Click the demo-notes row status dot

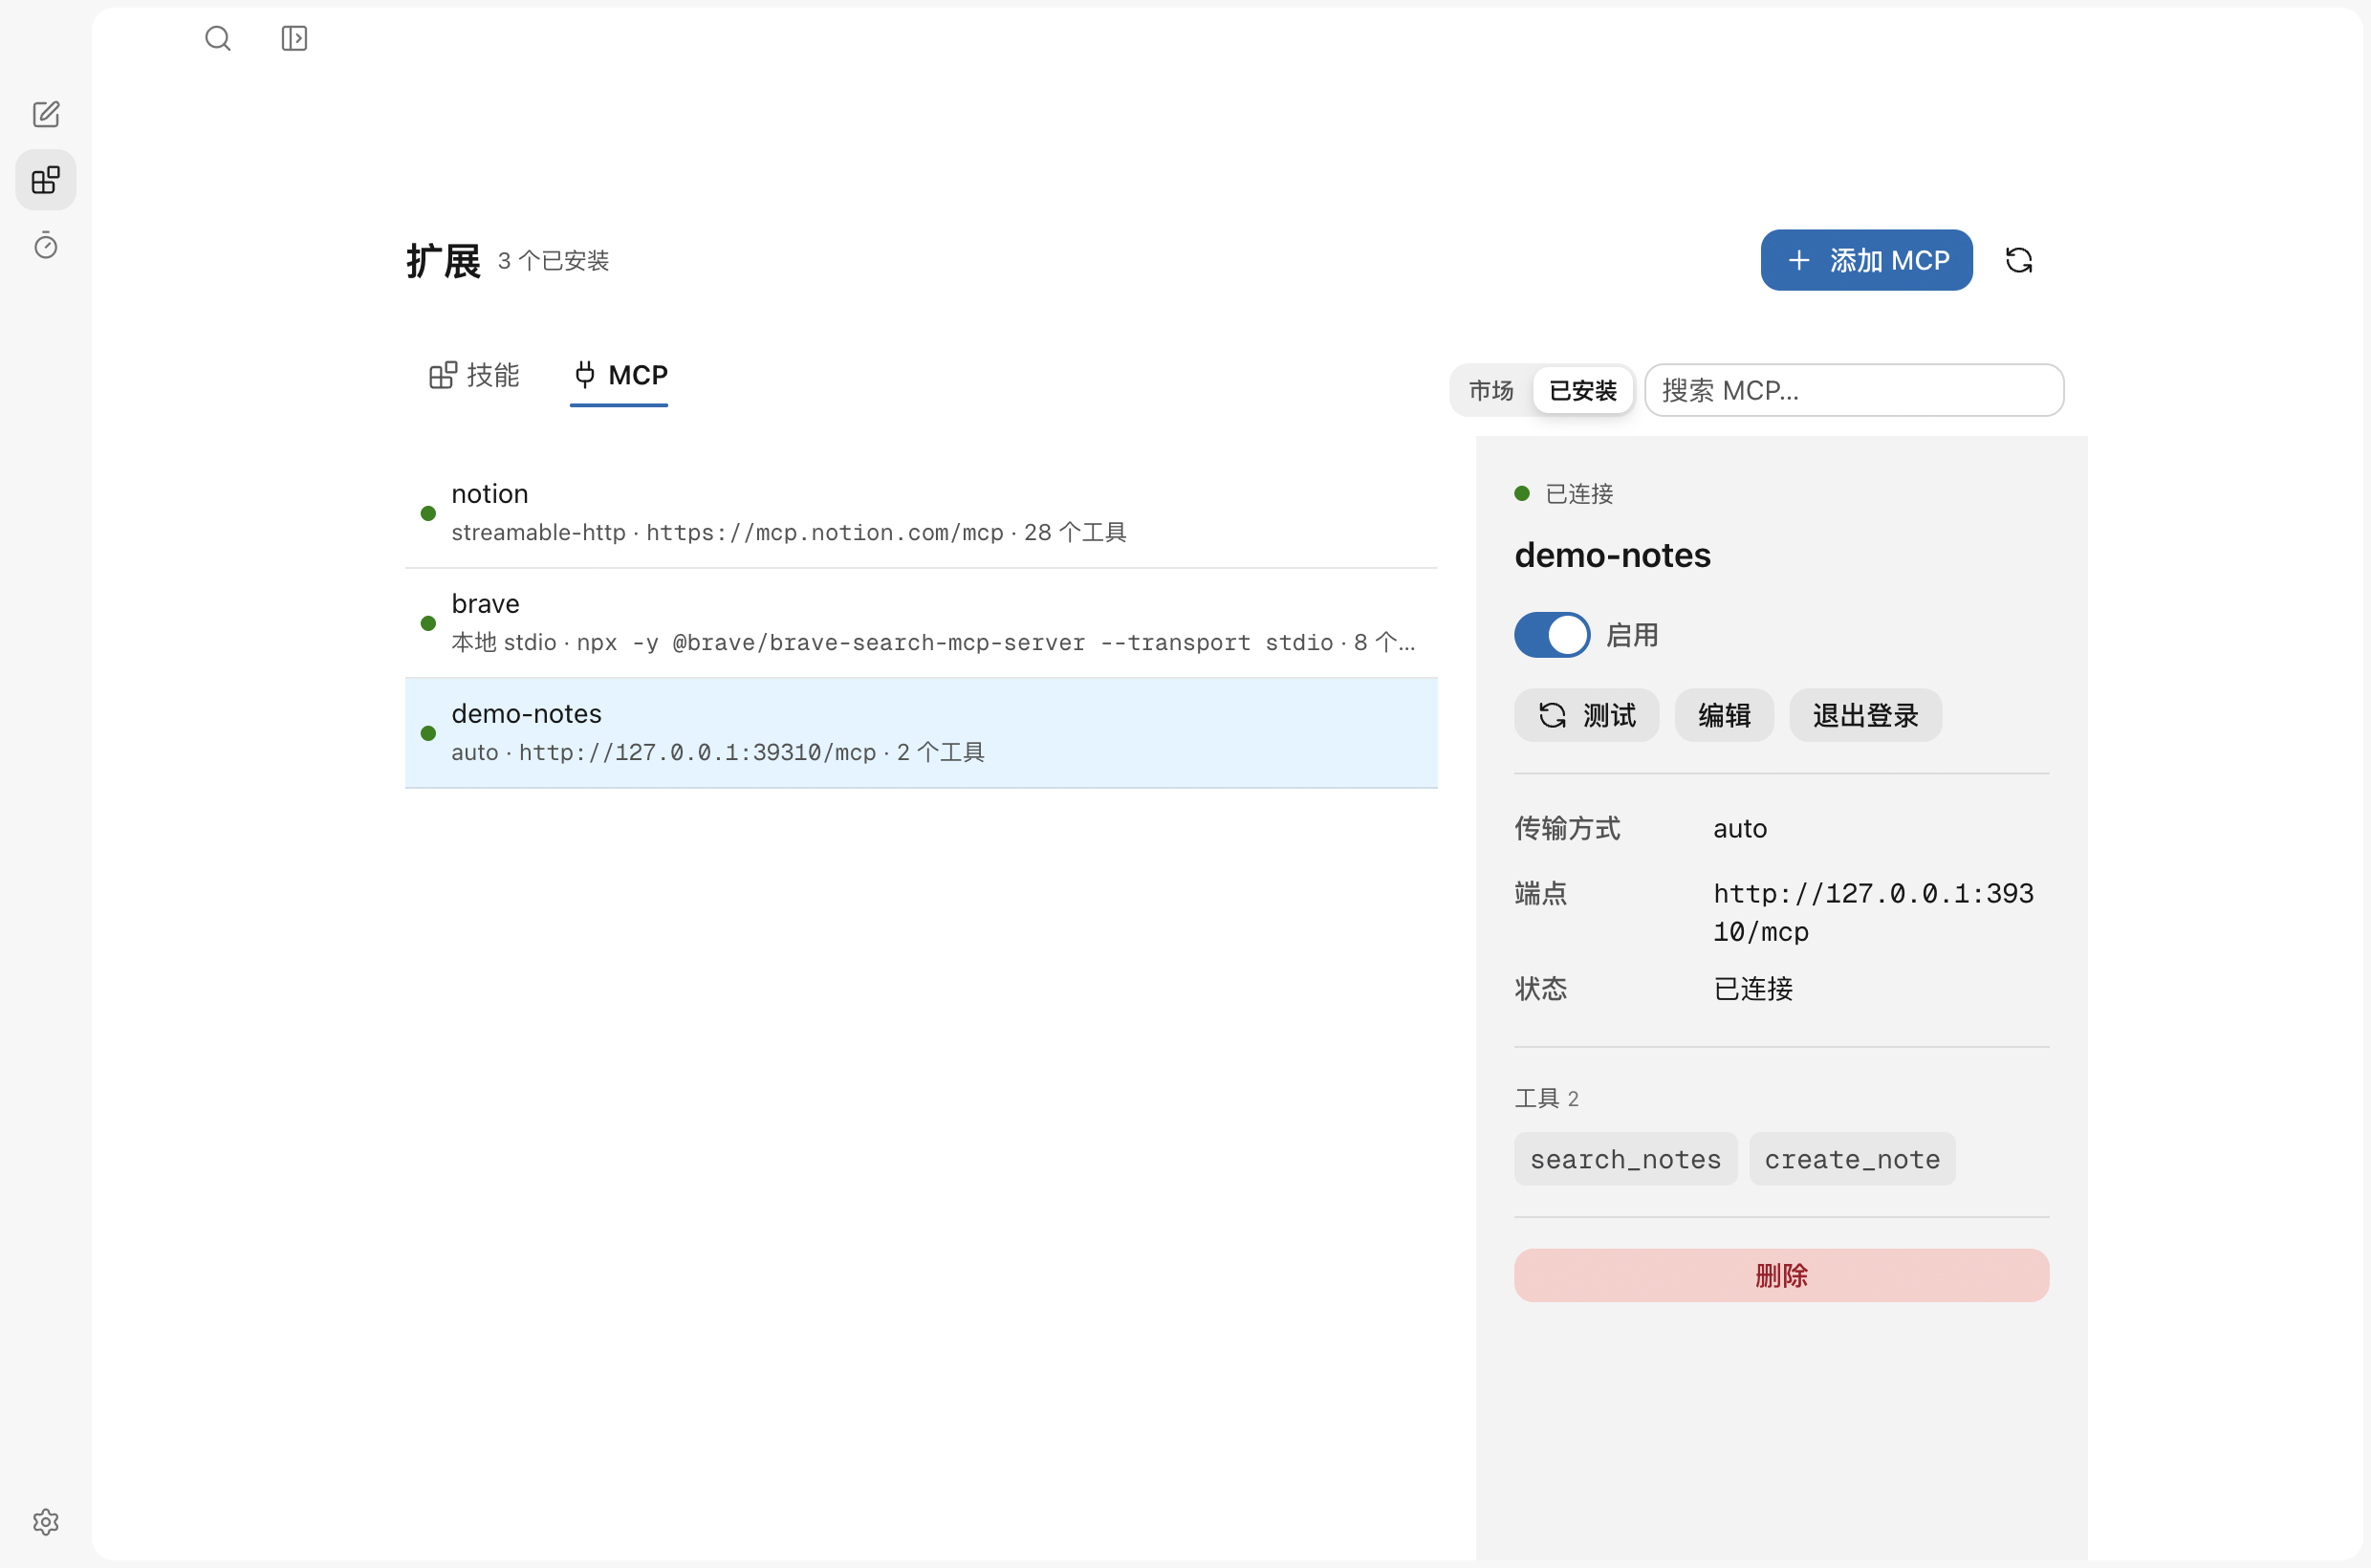coord(428,733)
